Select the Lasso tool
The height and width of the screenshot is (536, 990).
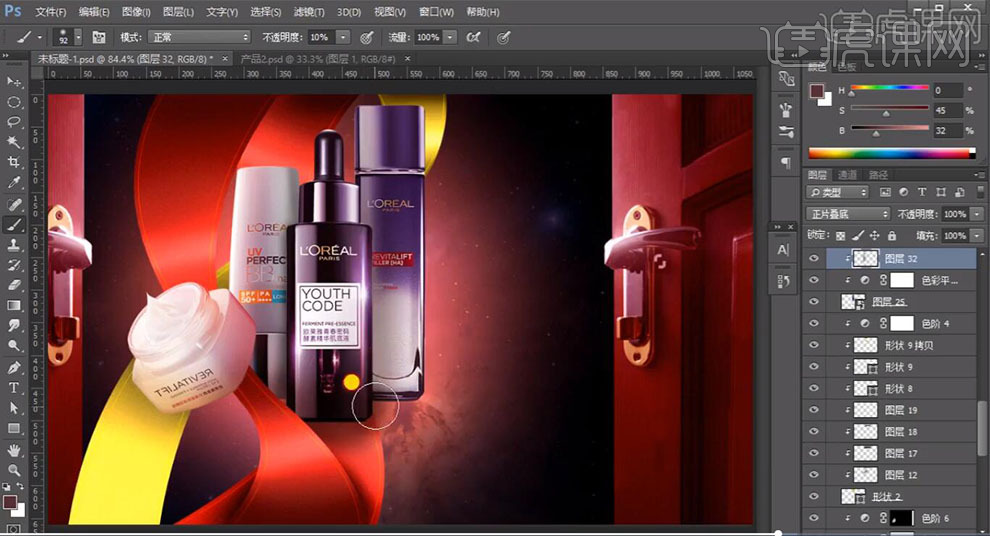pos(13,122)
